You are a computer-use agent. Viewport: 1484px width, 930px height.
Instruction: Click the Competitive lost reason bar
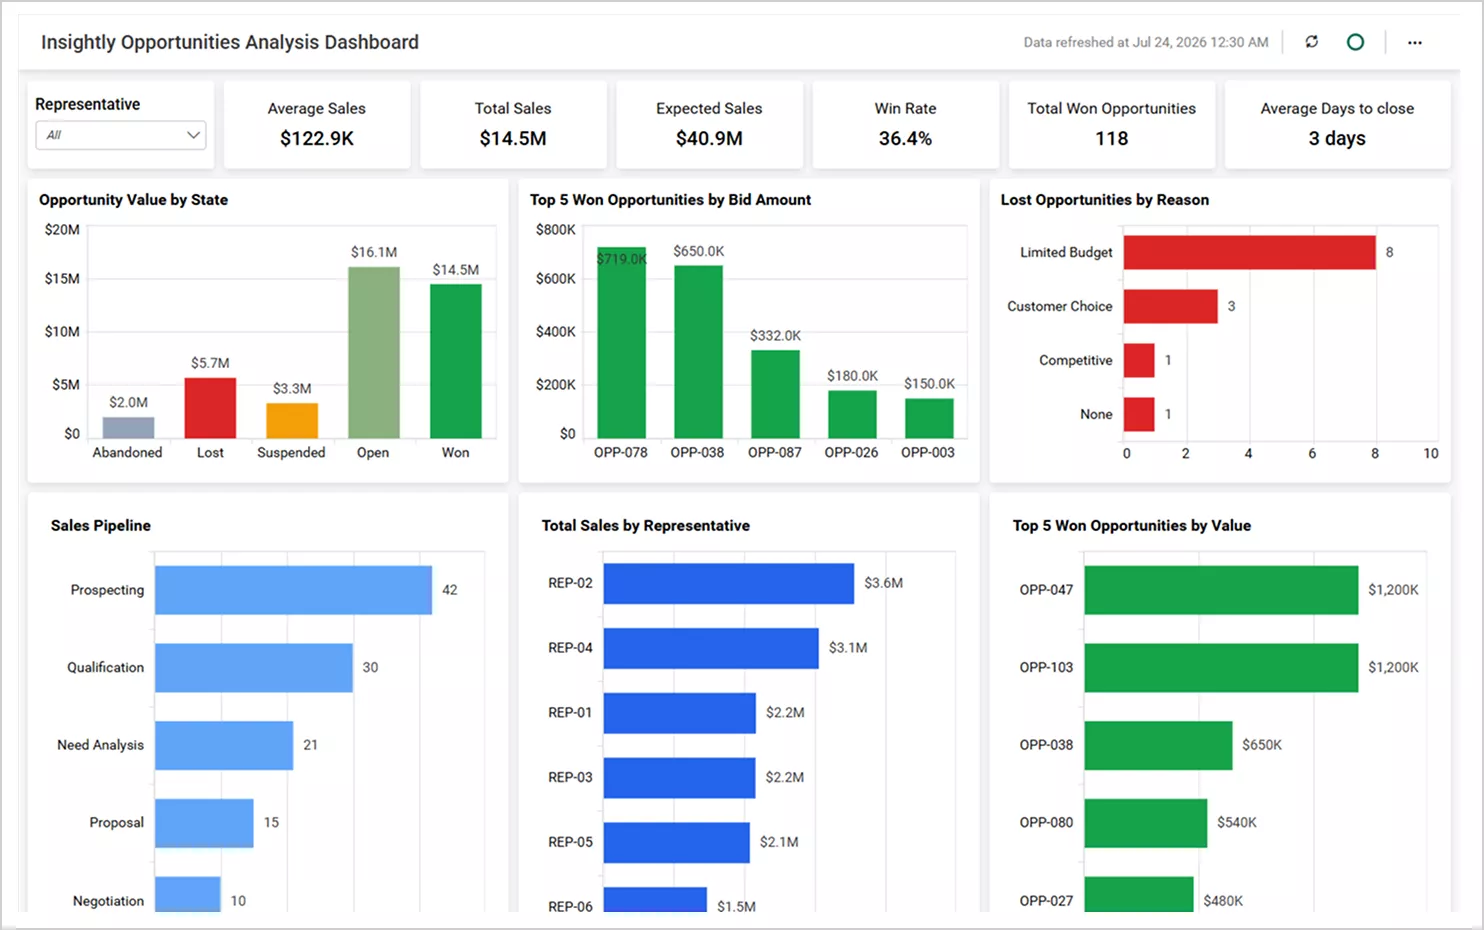pyautogui.click(x=1139, y=360)
